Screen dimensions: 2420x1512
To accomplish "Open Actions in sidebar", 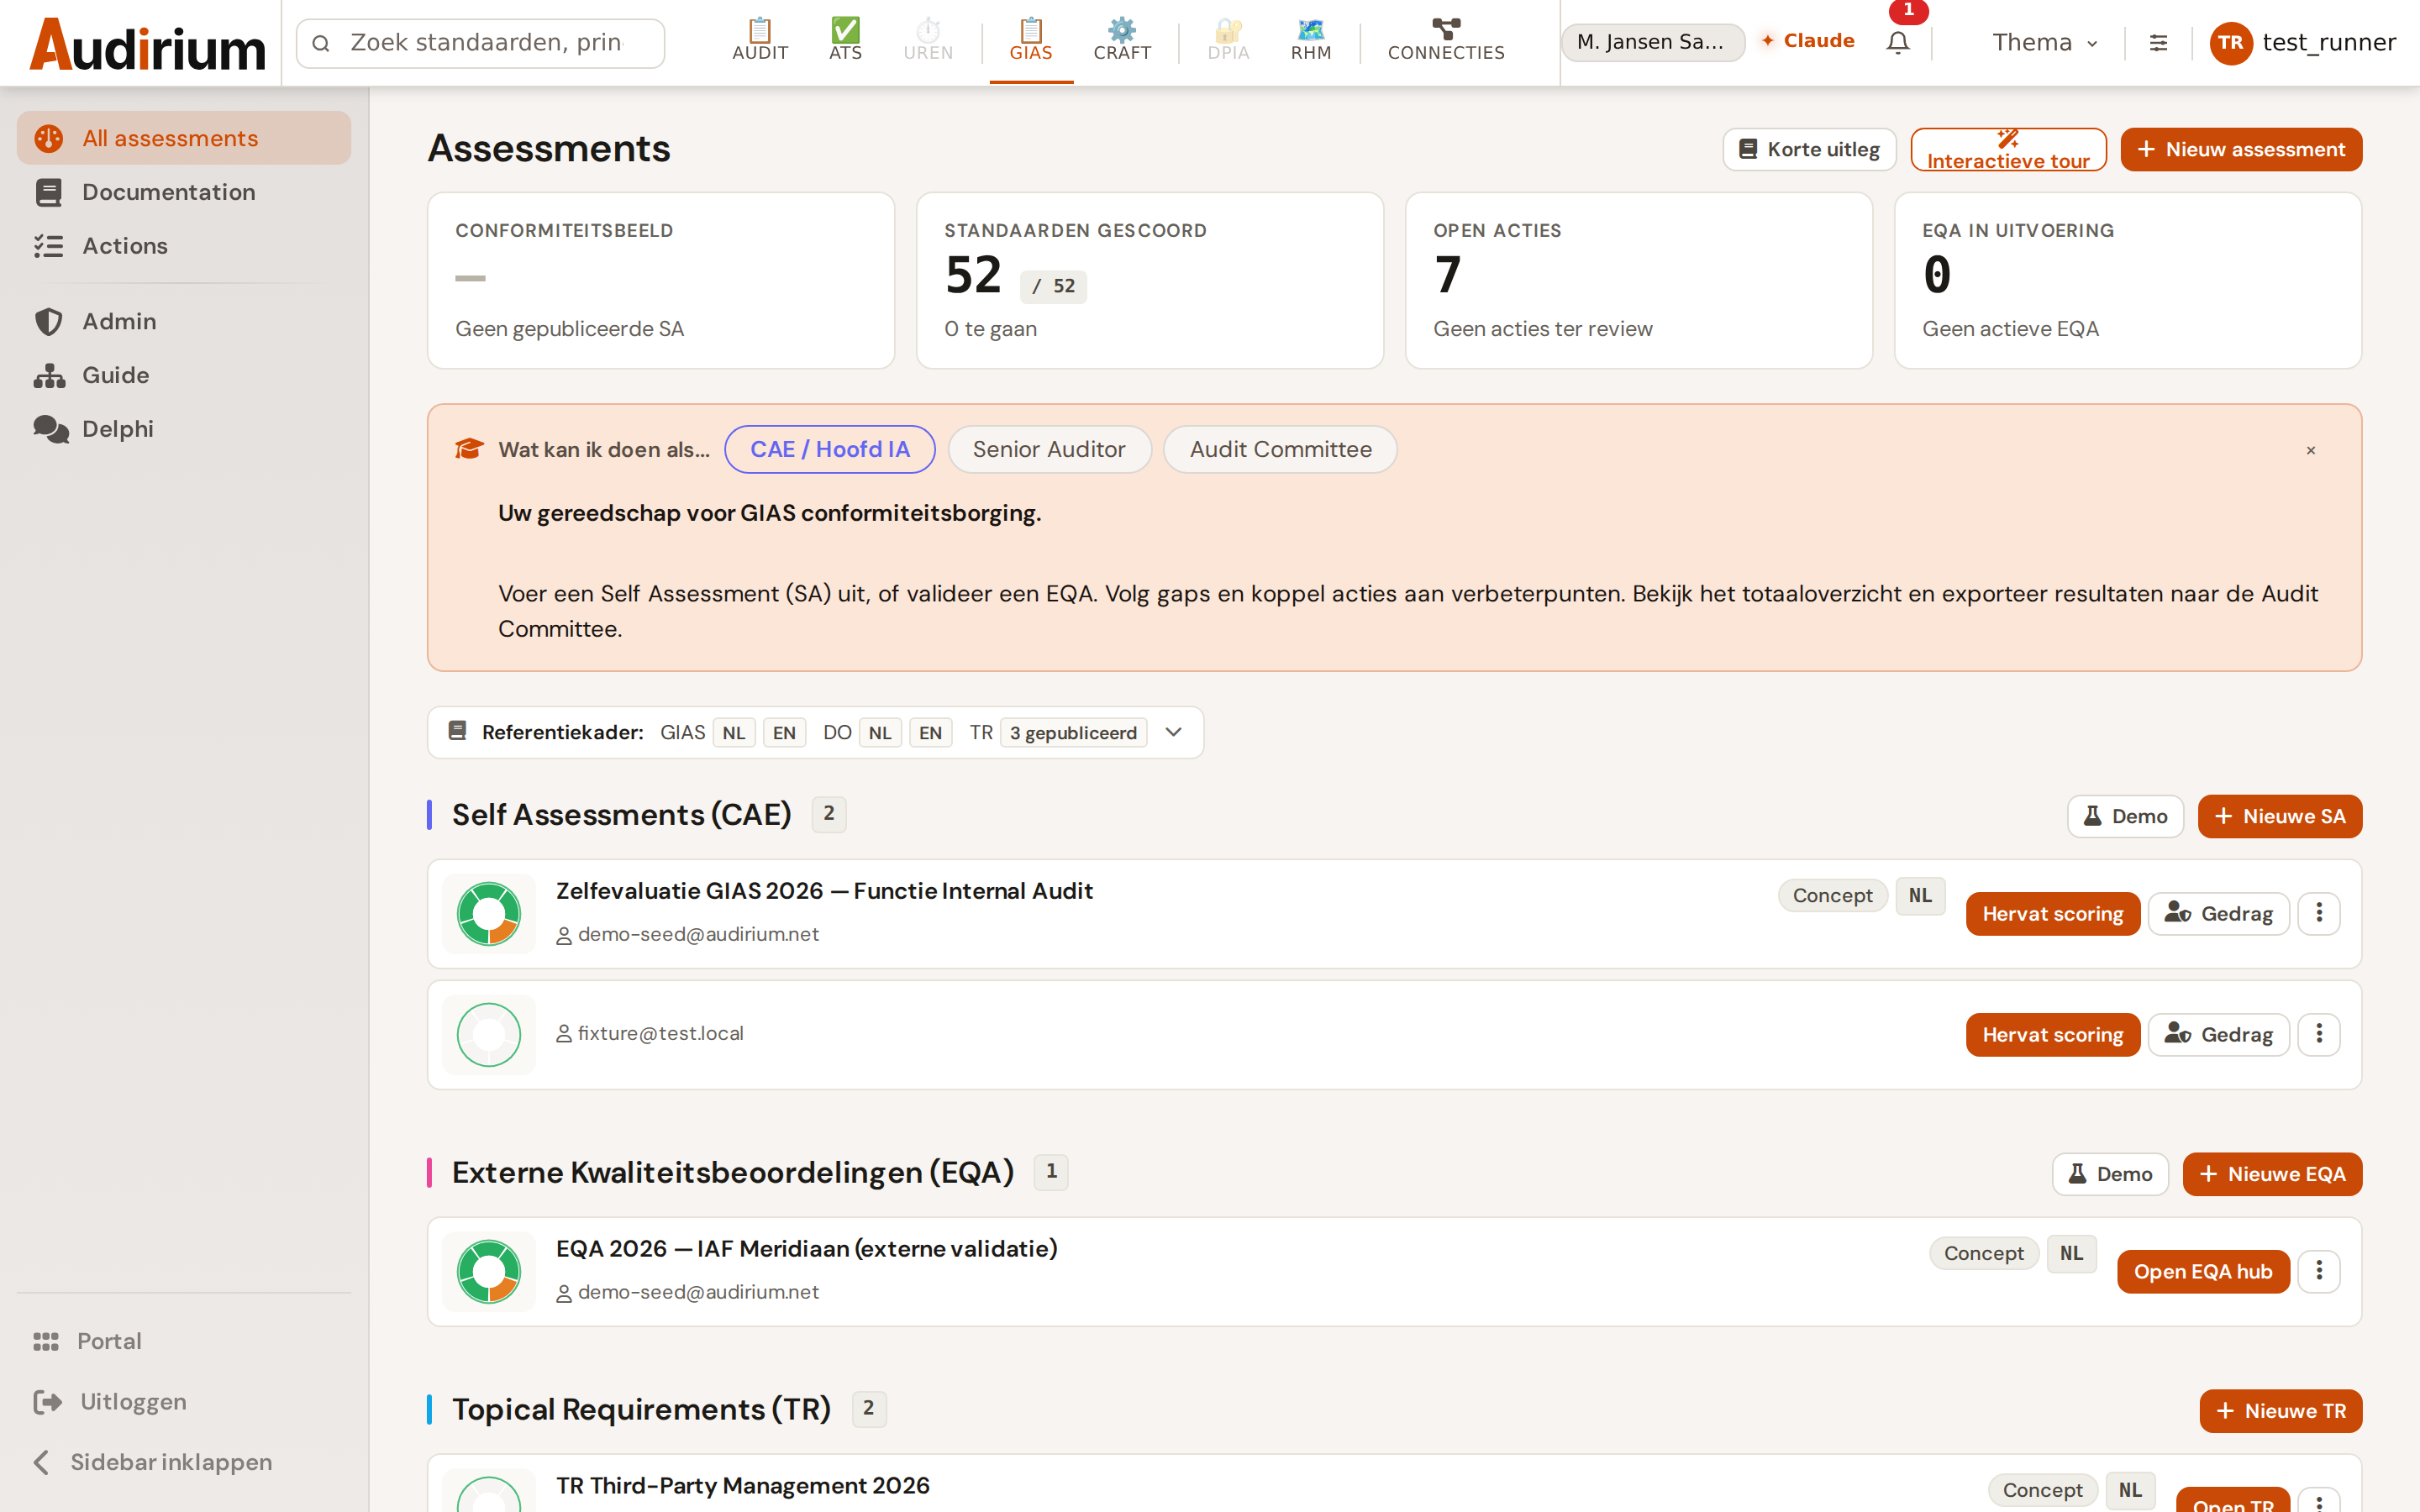I will 184,246.
